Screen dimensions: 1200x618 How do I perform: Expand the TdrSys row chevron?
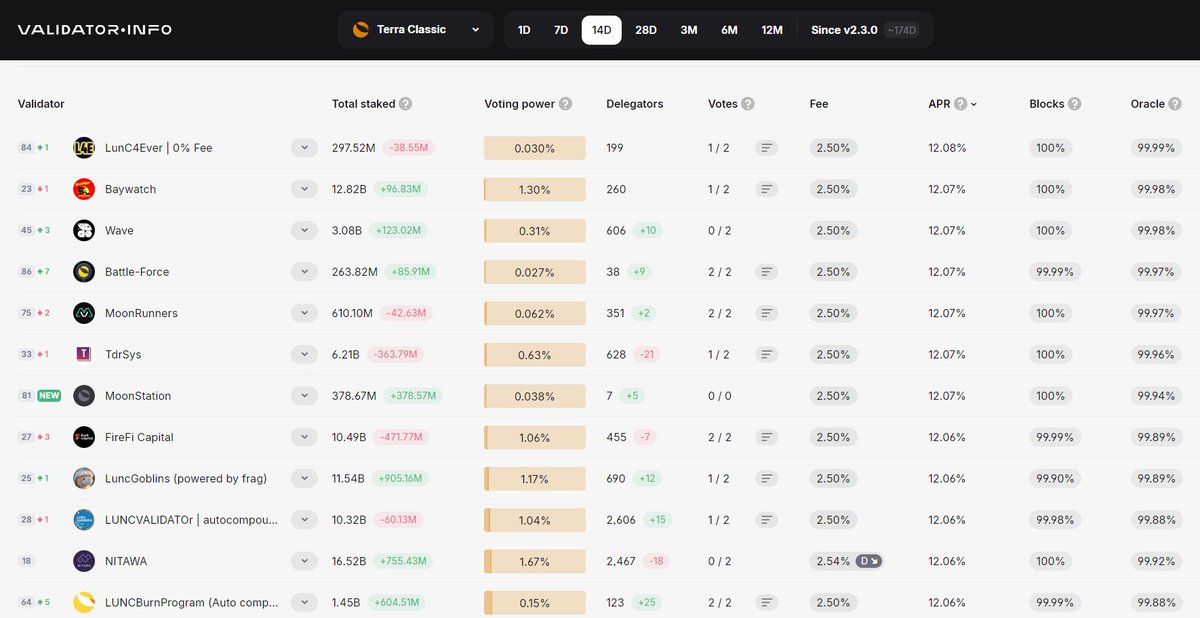click(304, 355)
